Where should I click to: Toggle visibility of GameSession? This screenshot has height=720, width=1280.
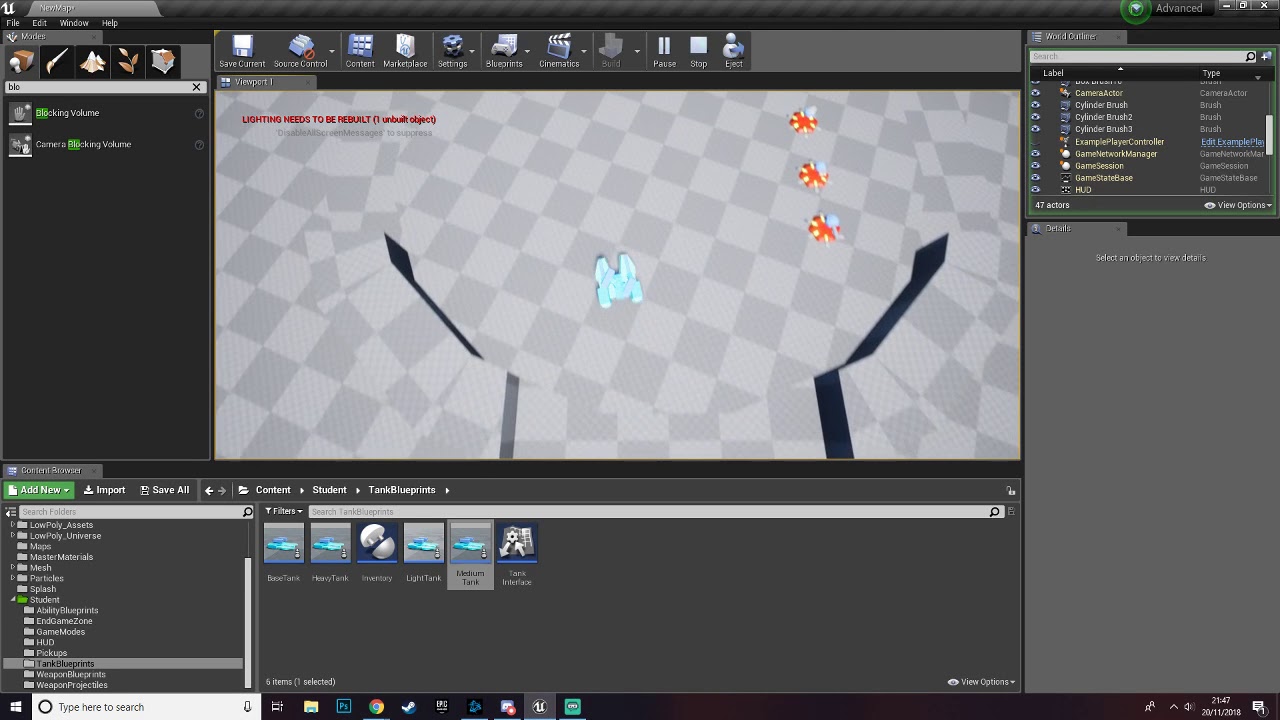(1035, 166)
